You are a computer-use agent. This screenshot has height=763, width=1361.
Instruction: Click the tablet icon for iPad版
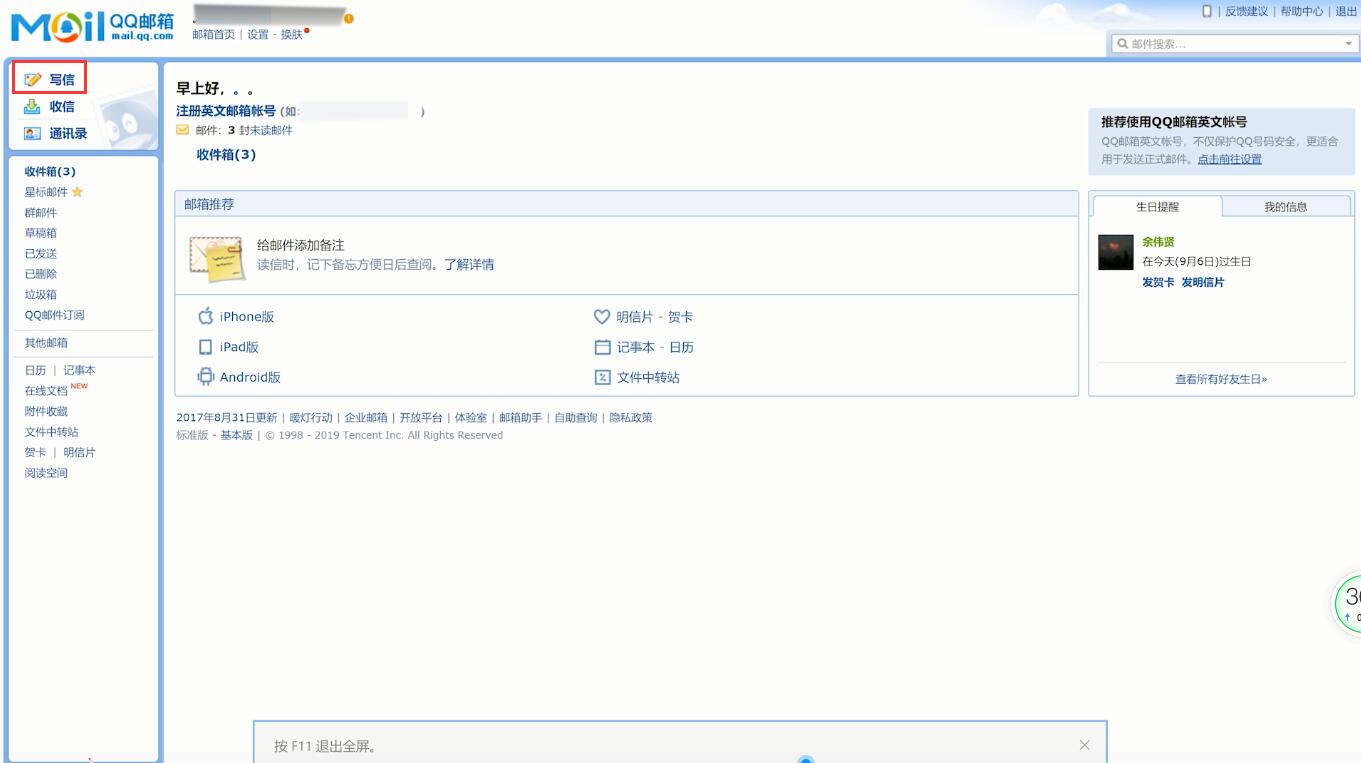(205, 347)
